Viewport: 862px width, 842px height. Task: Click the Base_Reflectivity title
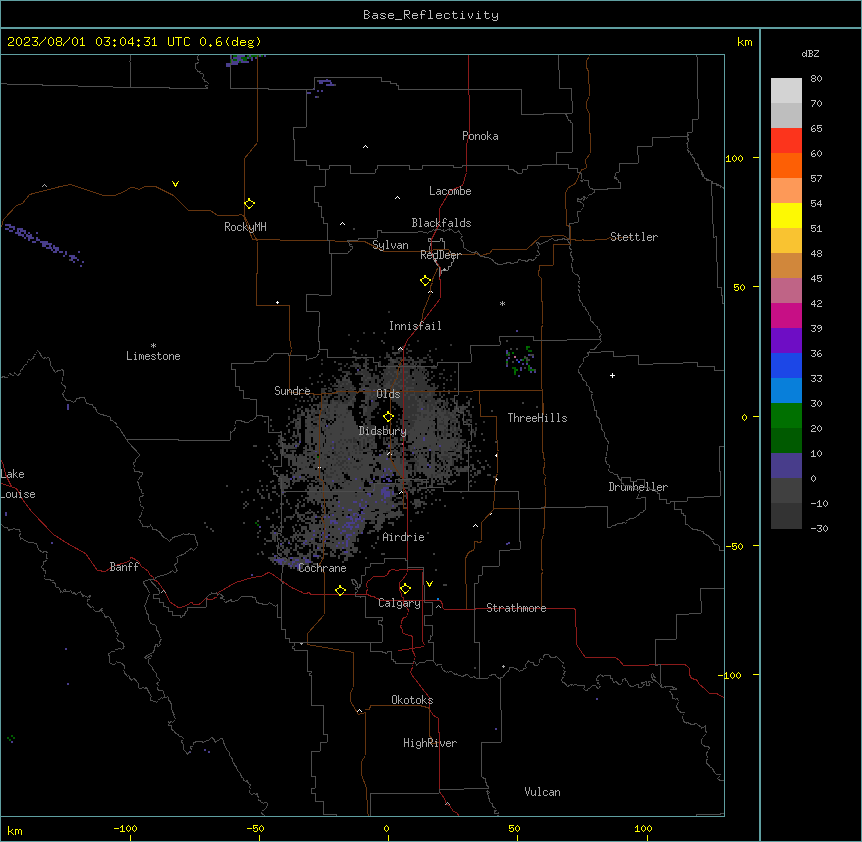point(431,15)
